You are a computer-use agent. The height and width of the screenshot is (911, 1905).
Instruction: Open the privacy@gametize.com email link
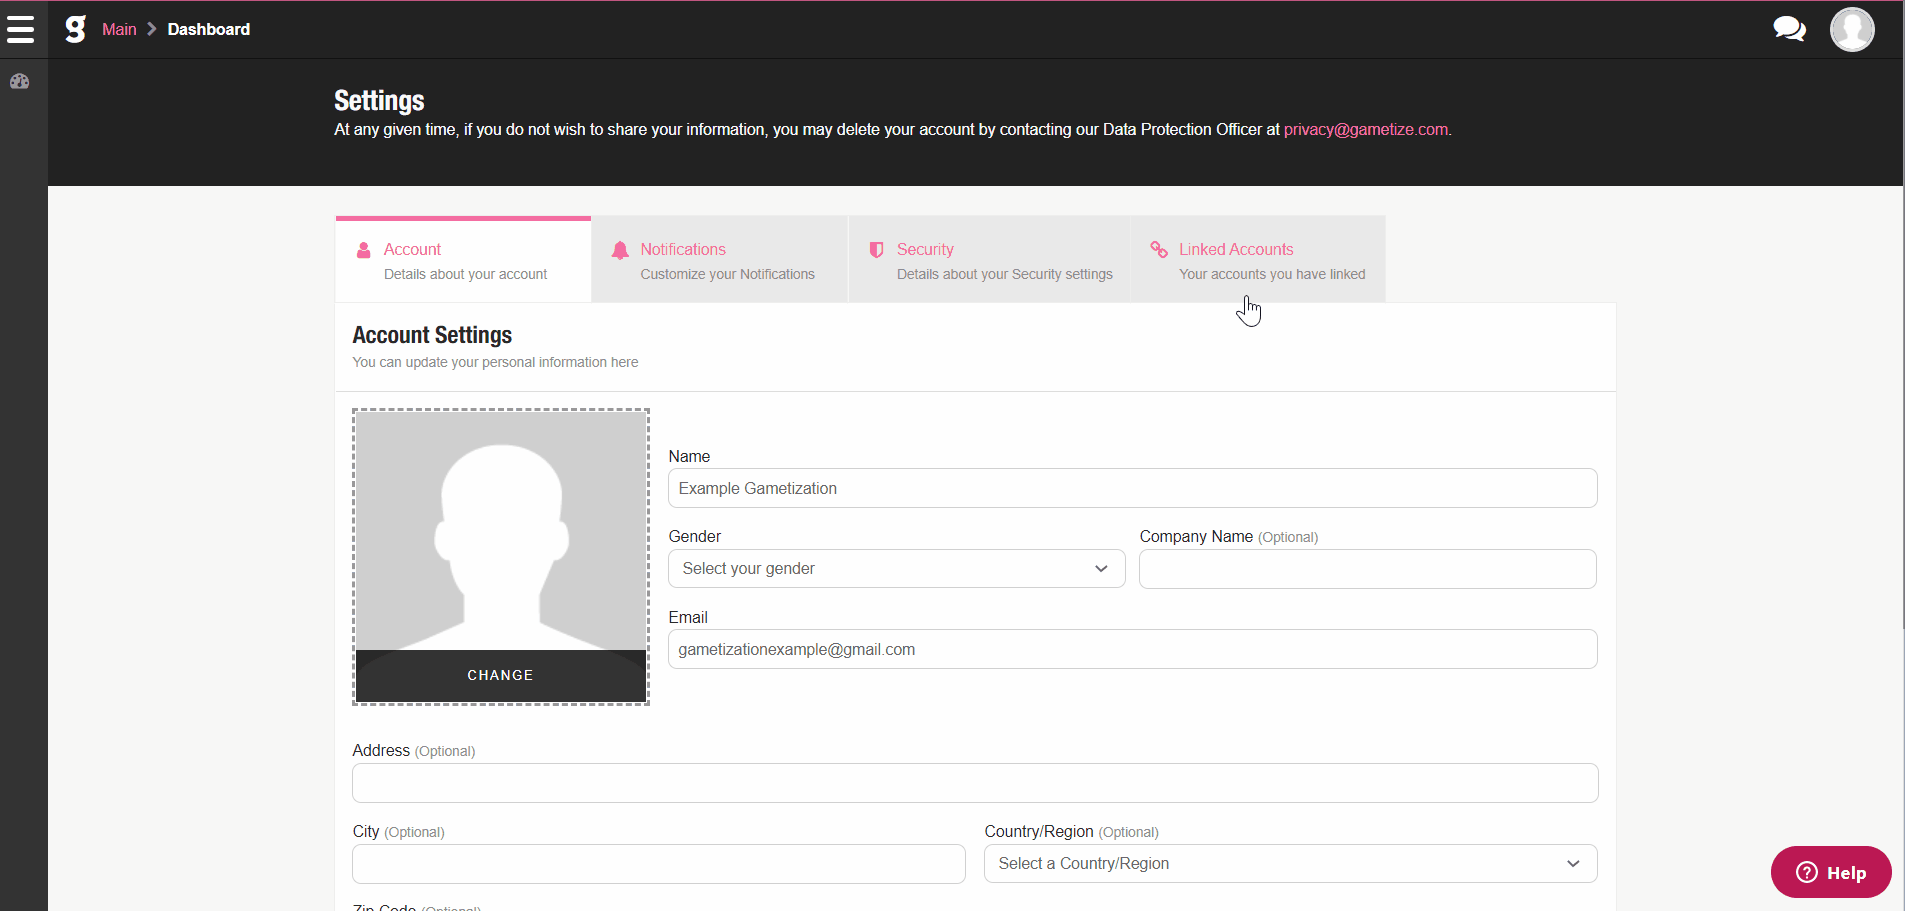(x=1366, y=129)
